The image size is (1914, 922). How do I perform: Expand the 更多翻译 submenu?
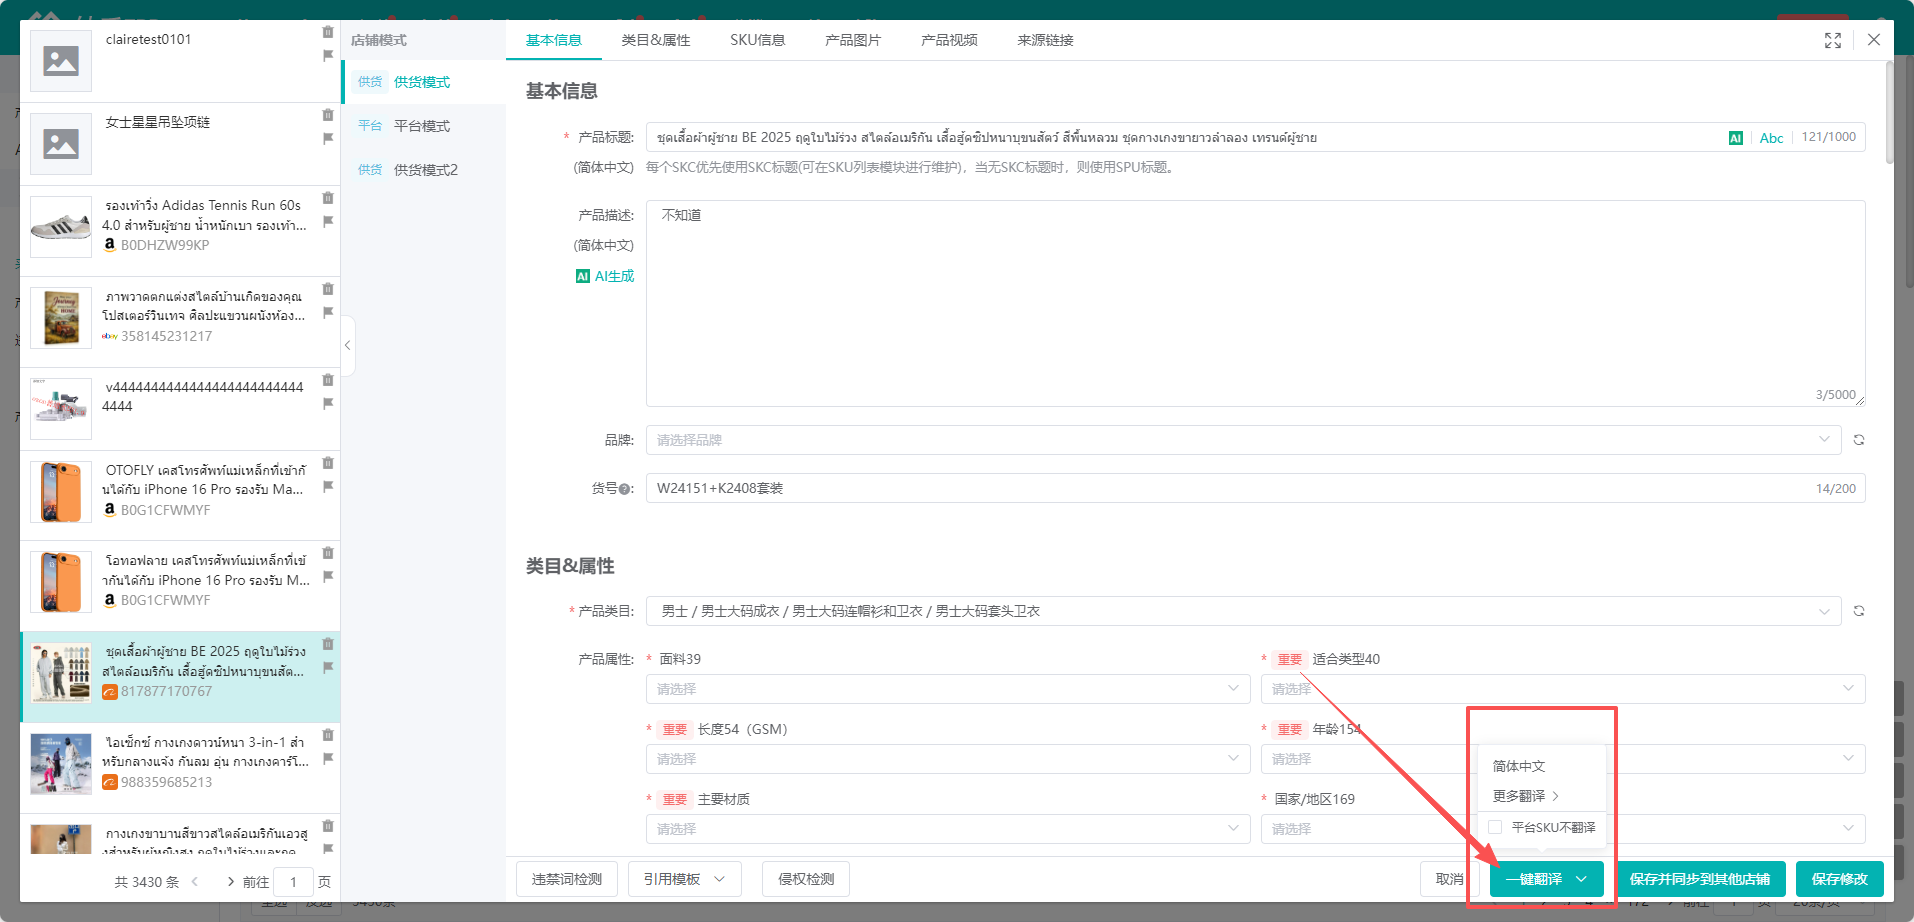click(x=1525, y=796)
